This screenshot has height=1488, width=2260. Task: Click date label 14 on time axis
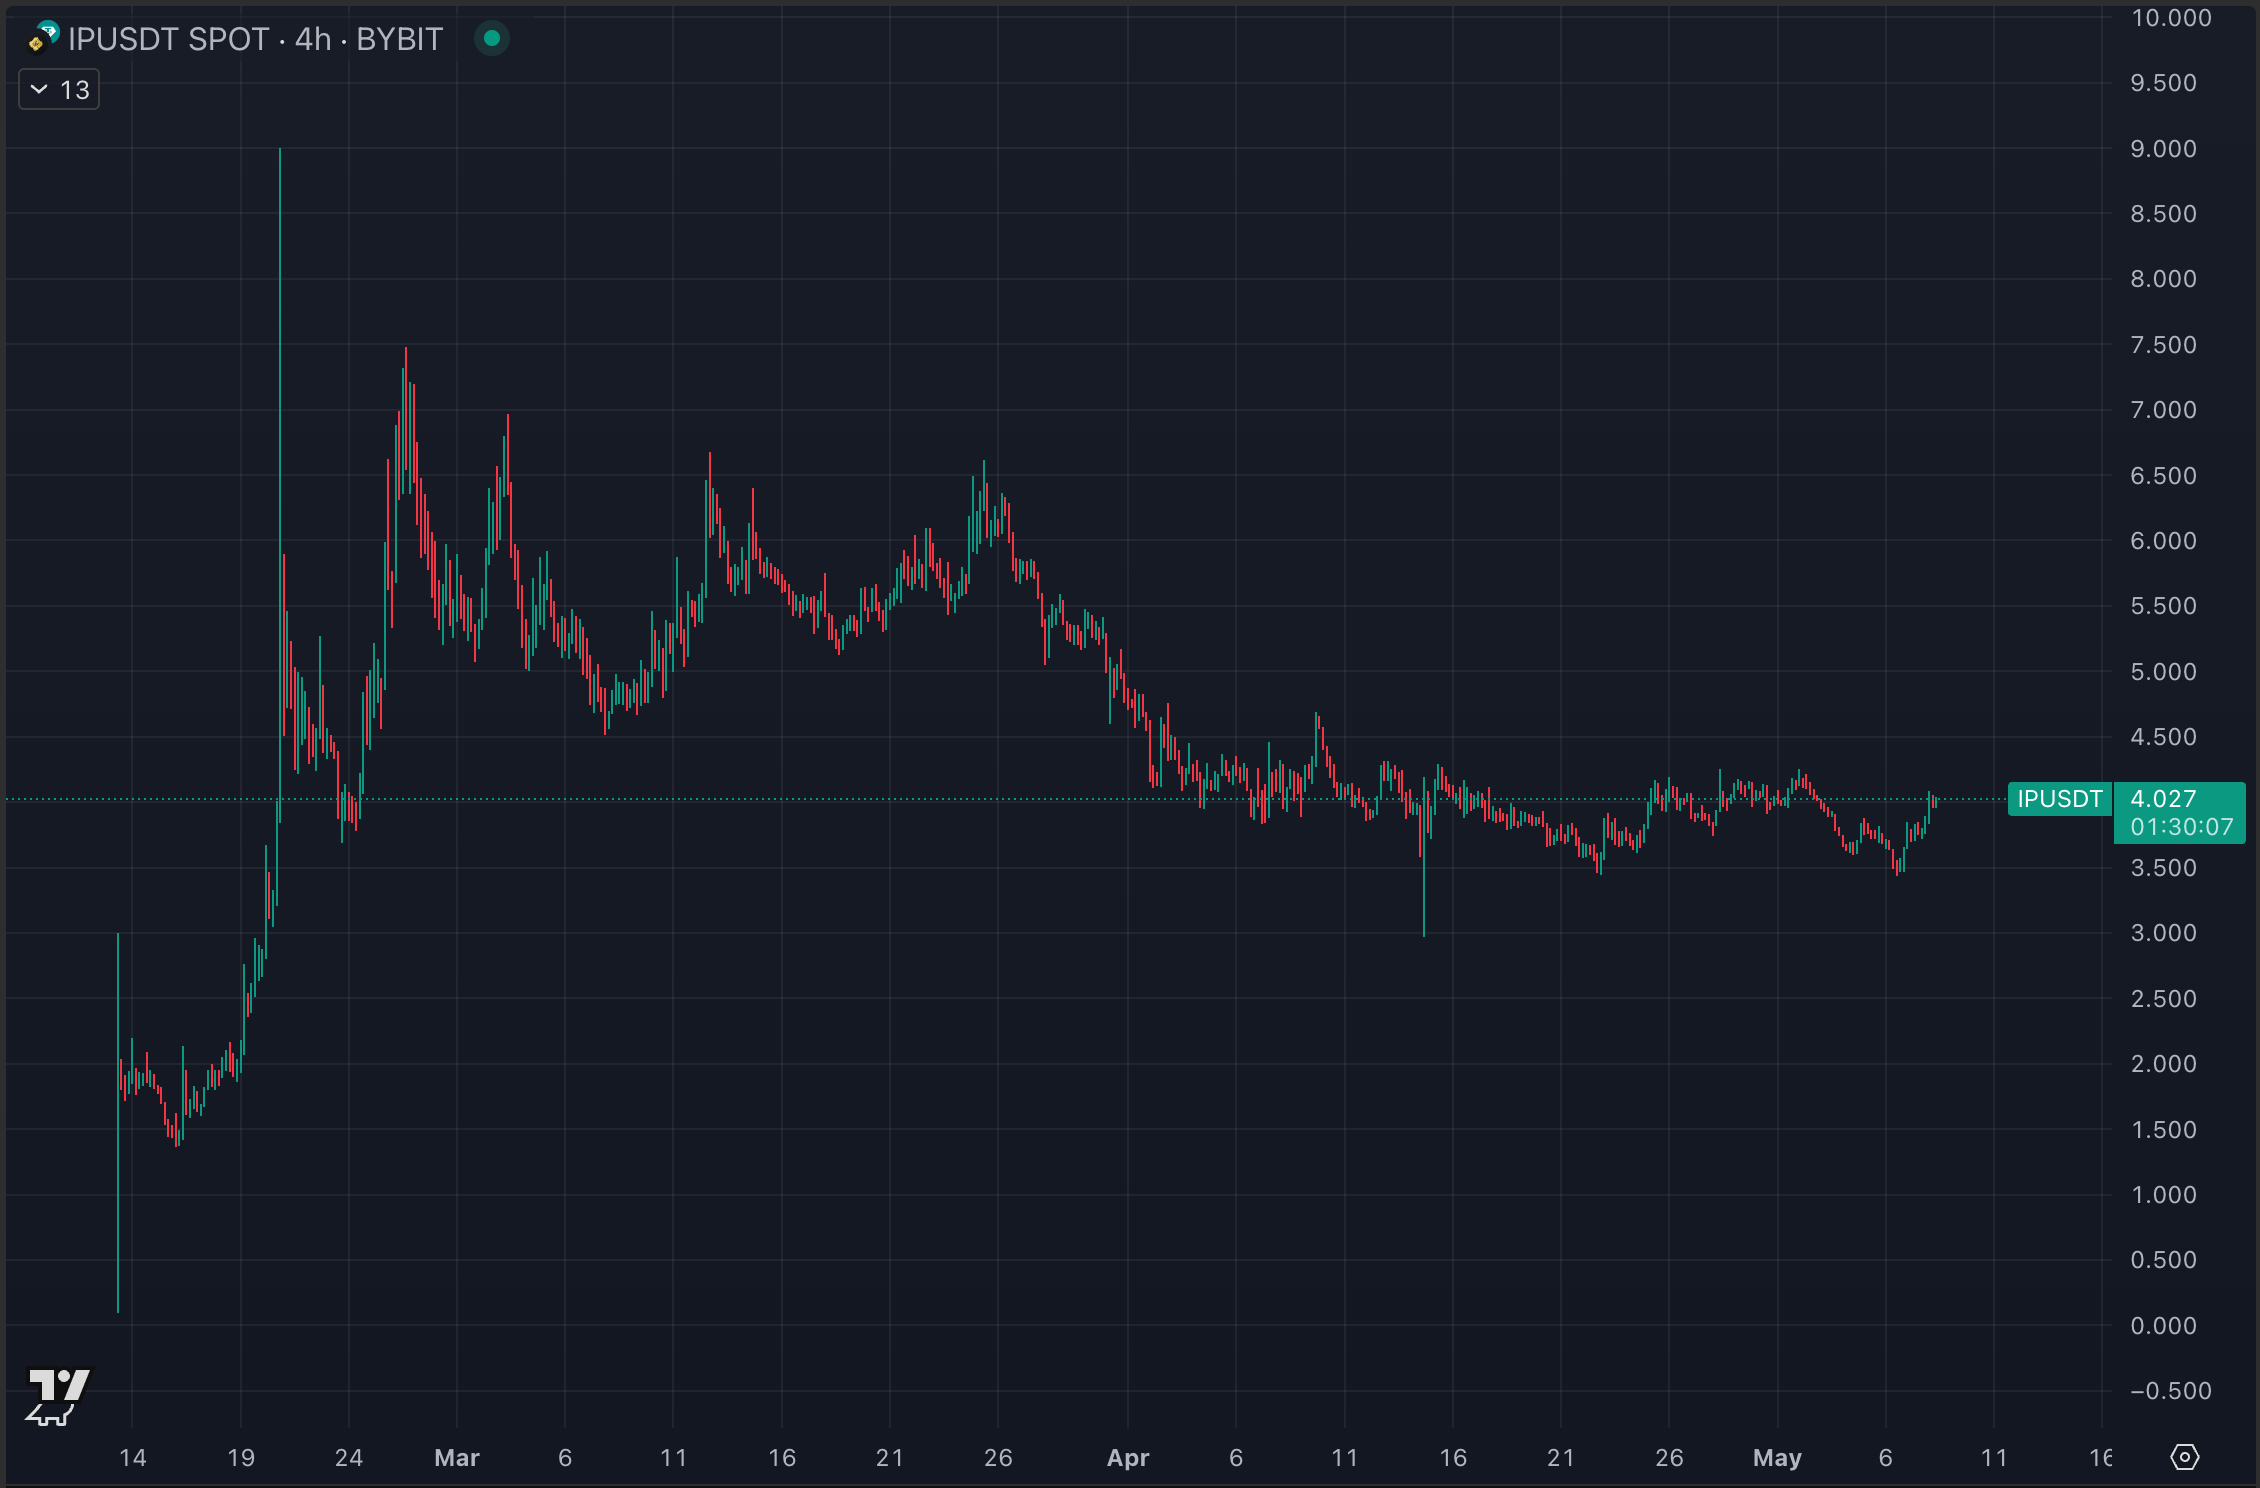click(132, 1458)
